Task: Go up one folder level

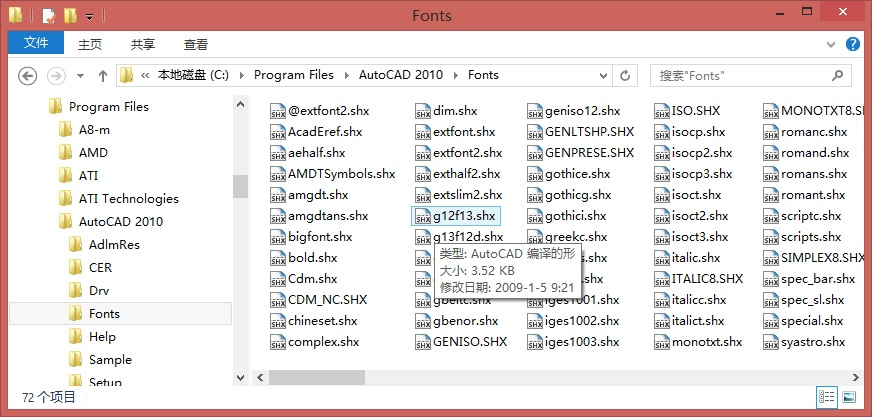Action: tap(102, 76)
